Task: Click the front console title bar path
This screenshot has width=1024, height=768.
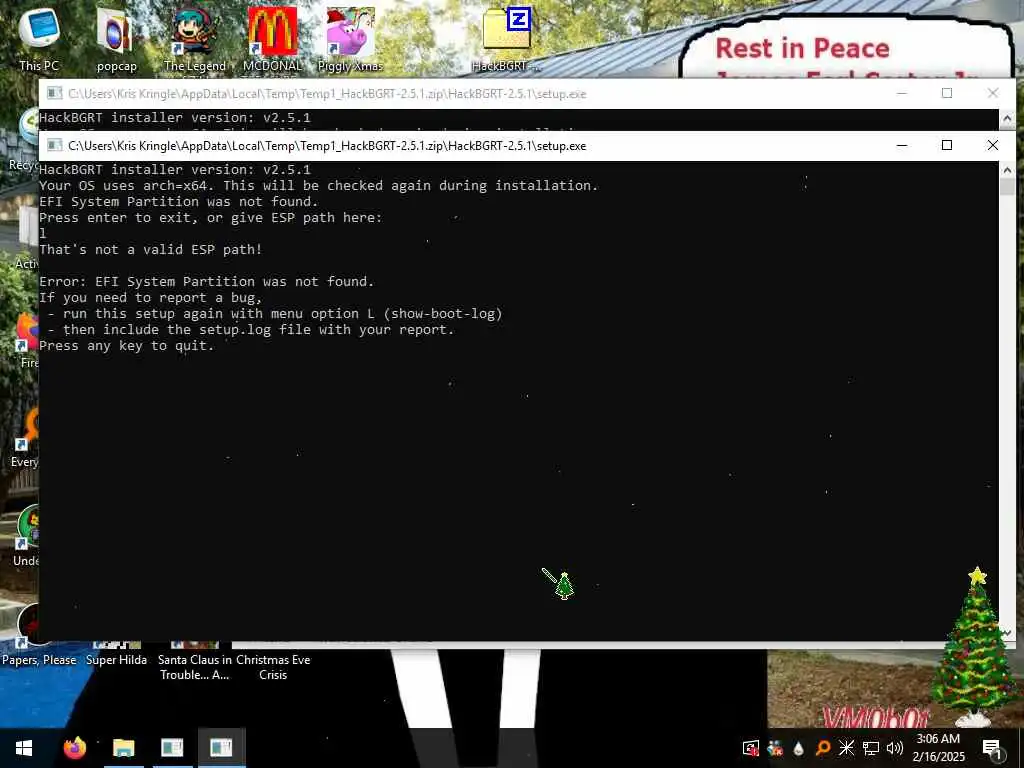Action: point(327,146)
